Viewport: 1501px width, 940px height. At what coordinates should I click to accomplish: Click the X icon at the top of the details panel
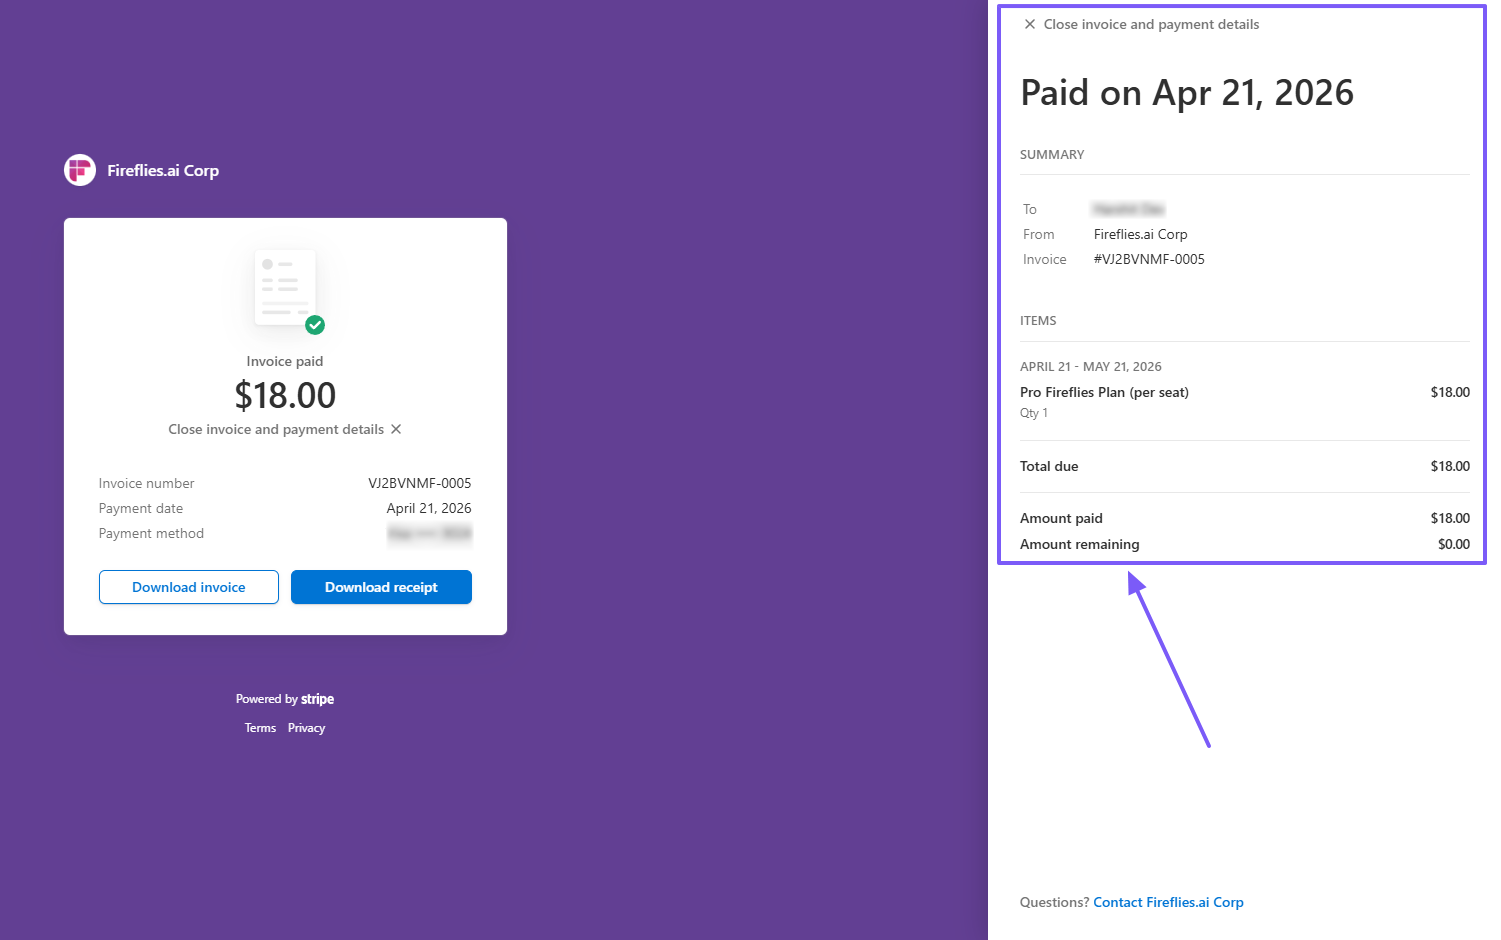click(1030, 24)
